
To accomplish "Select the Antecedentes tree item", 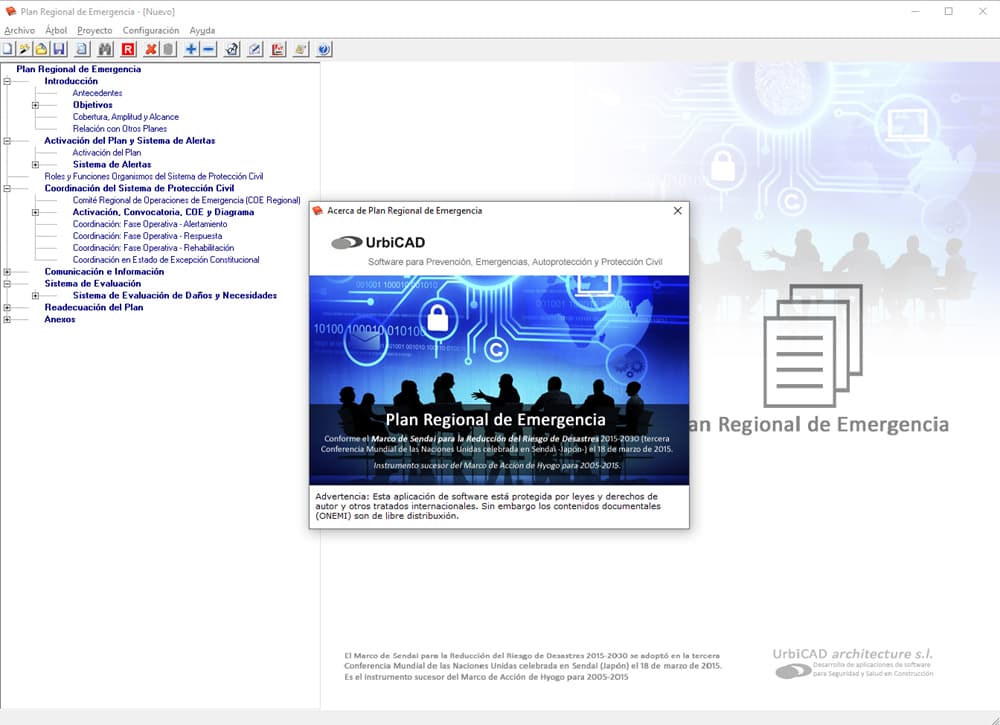I will tap(97, 93).
